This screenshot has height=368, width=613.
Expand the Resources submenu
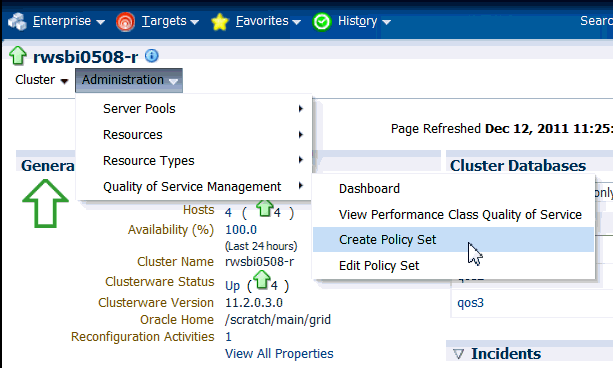(x=194, y=135)
